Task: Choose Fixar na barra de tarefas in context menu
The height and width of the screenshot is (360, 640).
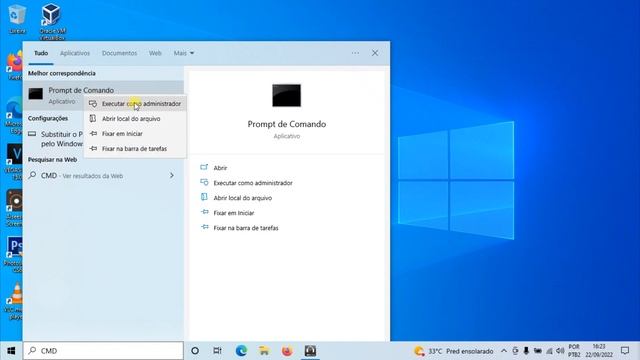Action: point(136,149)
